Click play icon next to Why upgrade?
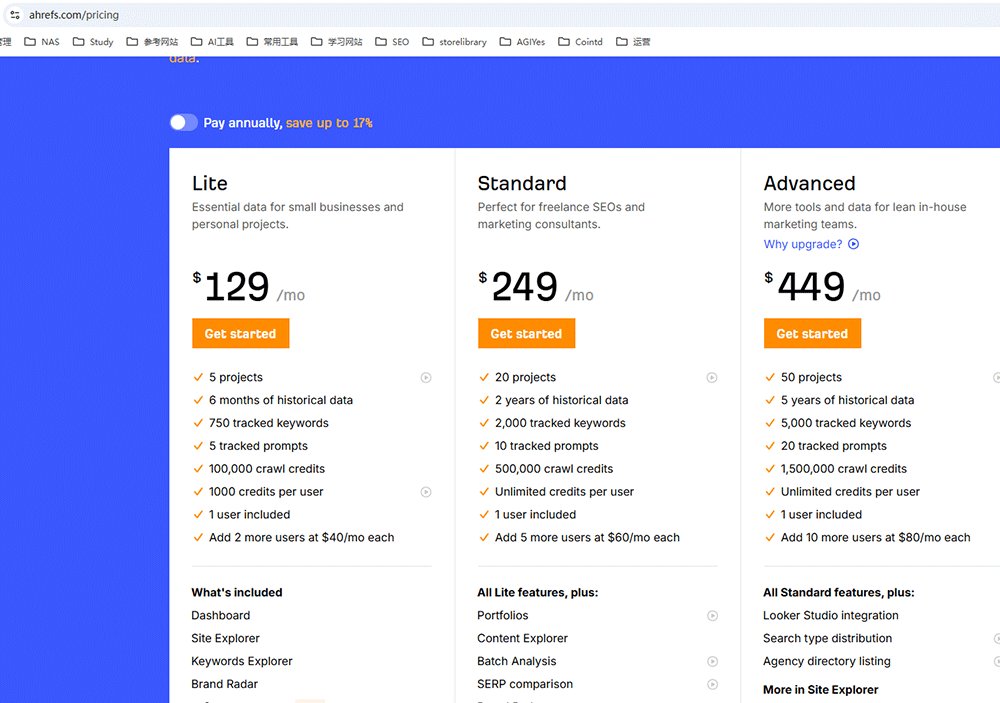The image size is (1000, 703). (853, 244)
